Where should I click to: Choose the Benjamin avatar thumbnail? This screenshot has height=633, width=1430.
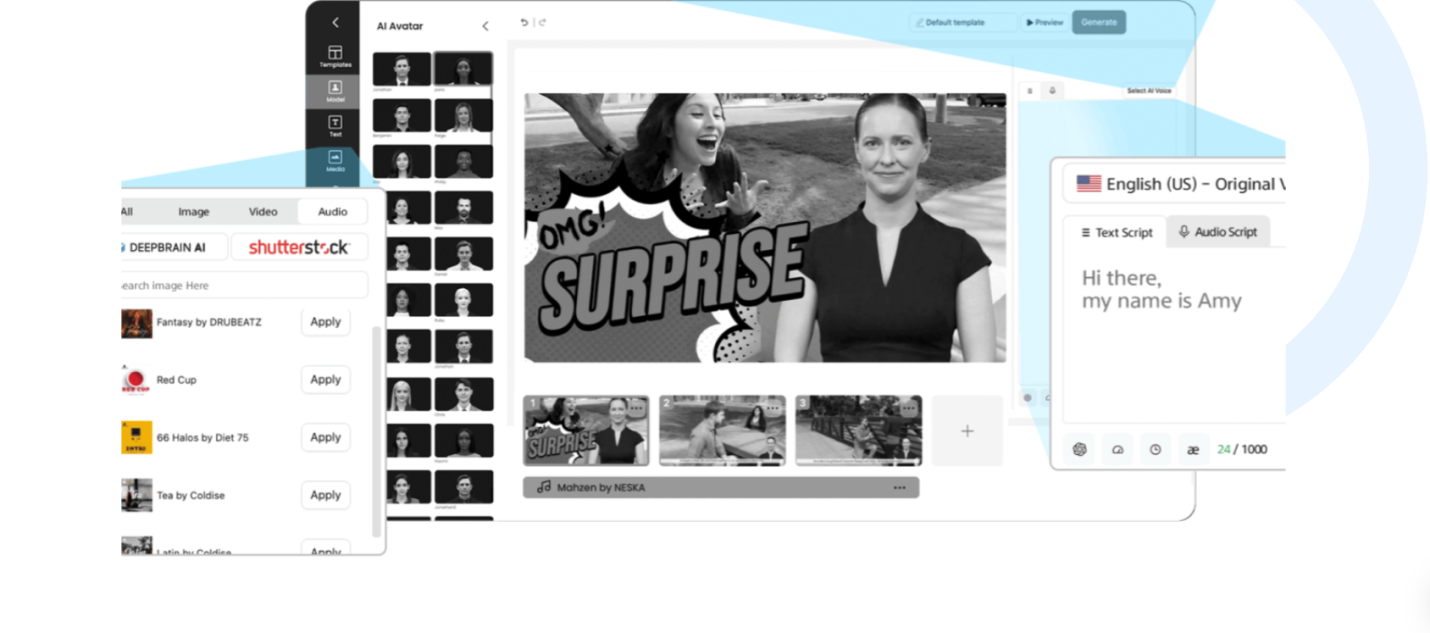click(x=402, y=116)
